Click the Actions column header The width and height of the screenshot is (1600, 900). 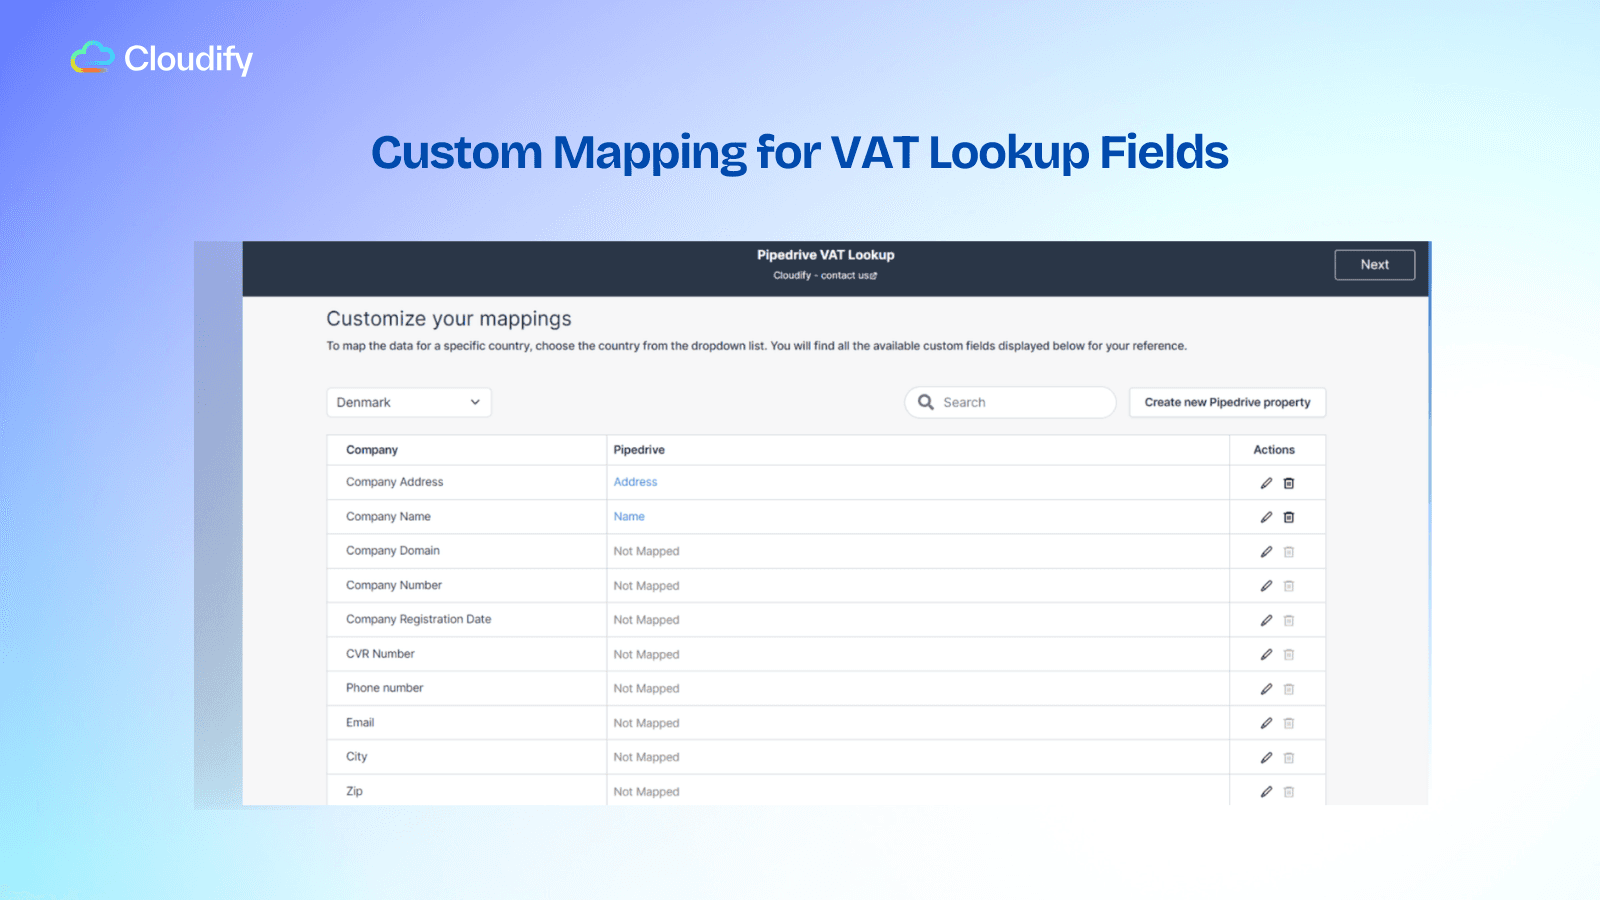pos(1274,450)
